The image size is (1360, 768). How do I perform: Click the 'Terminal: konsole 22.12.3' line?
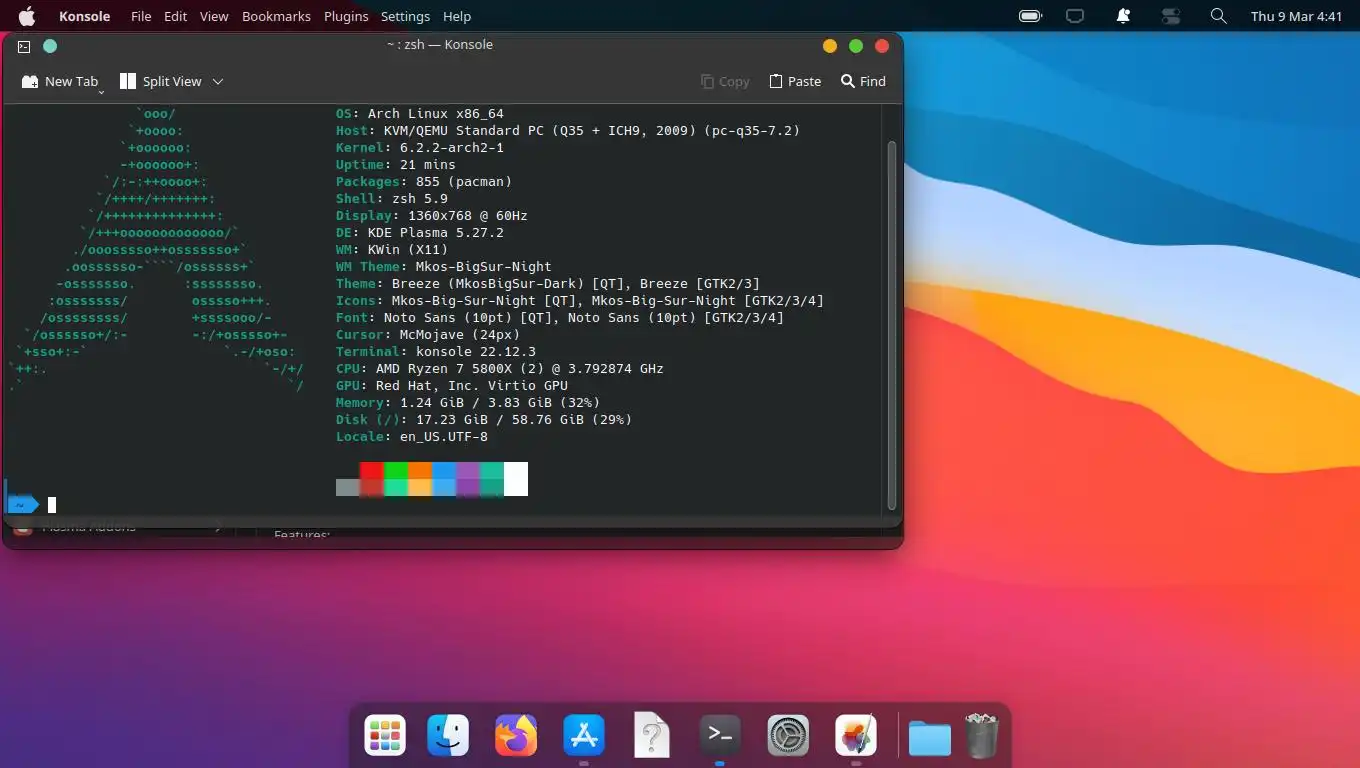(436, 352)
